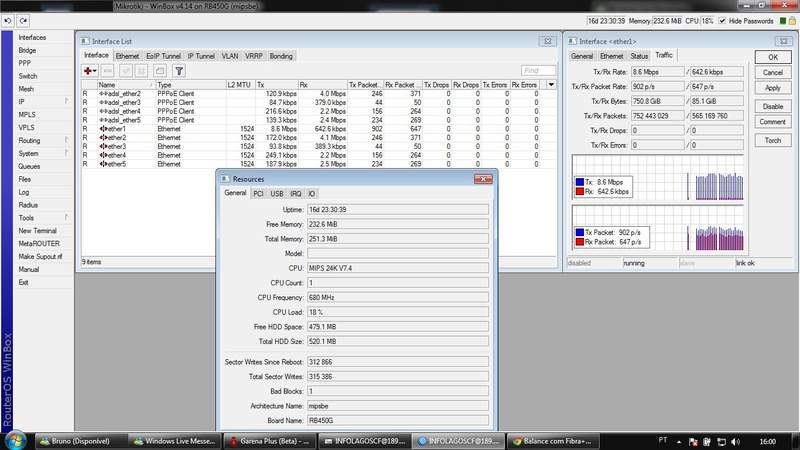Screen dimensions: 800x450
Task: Click the Redo arrow in the main toolbar
Action: [23, 21]
